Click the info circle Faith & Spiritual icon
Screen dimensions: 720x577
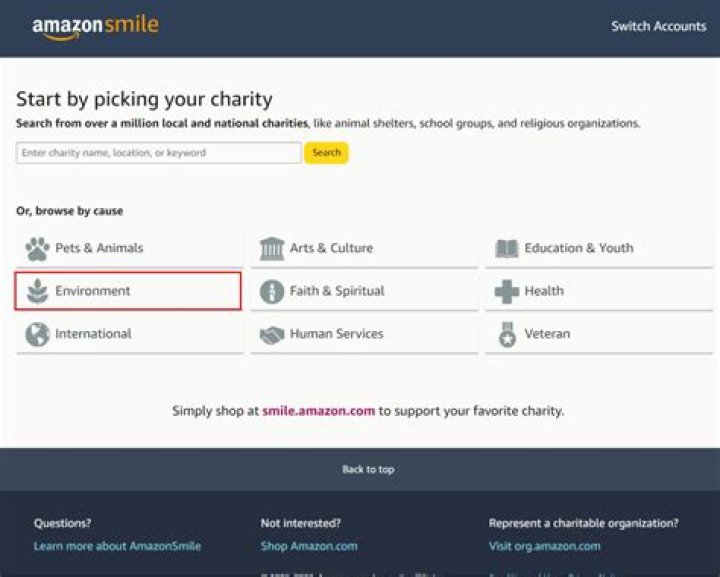(271, 291)
